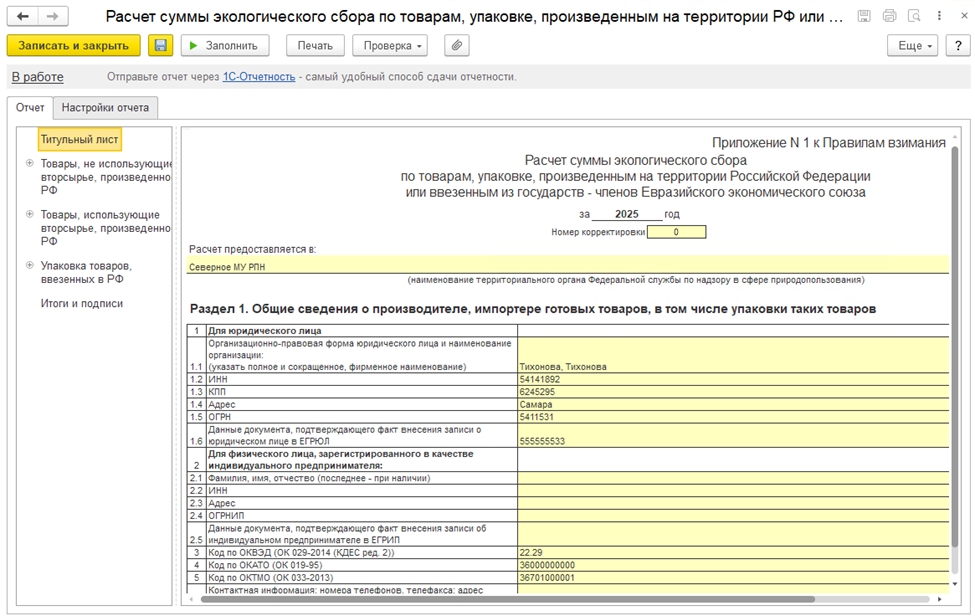
Task: Click "Записать и закрыть" button
Action: point(73,45)
